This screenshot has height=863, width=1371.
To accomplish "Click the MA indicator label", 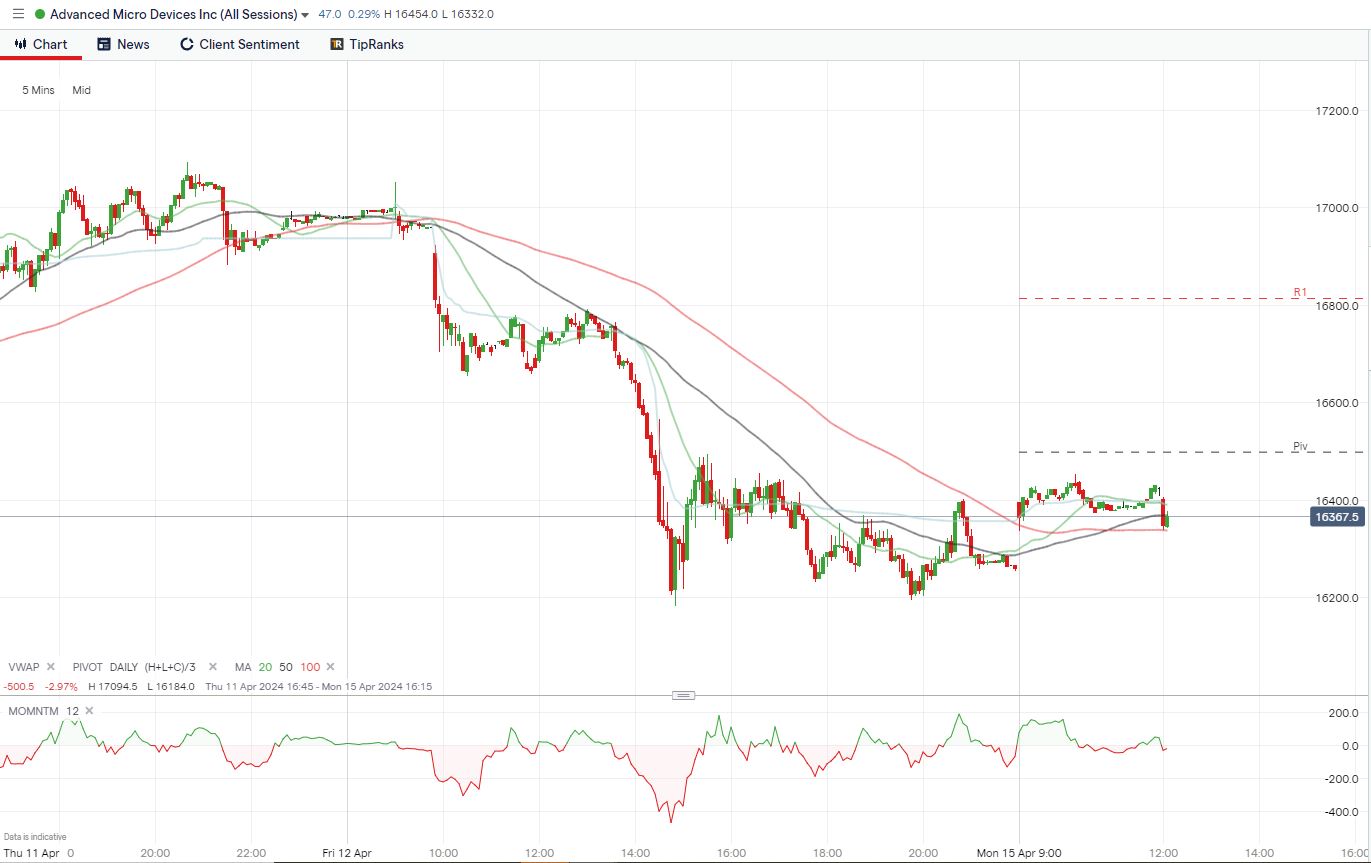I will 243,667.
